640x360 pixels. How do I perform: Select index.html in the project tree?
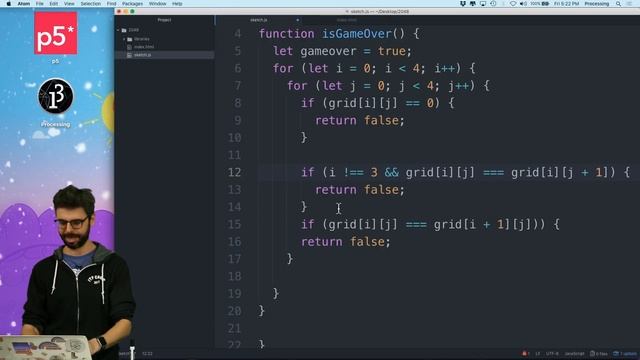144,47
